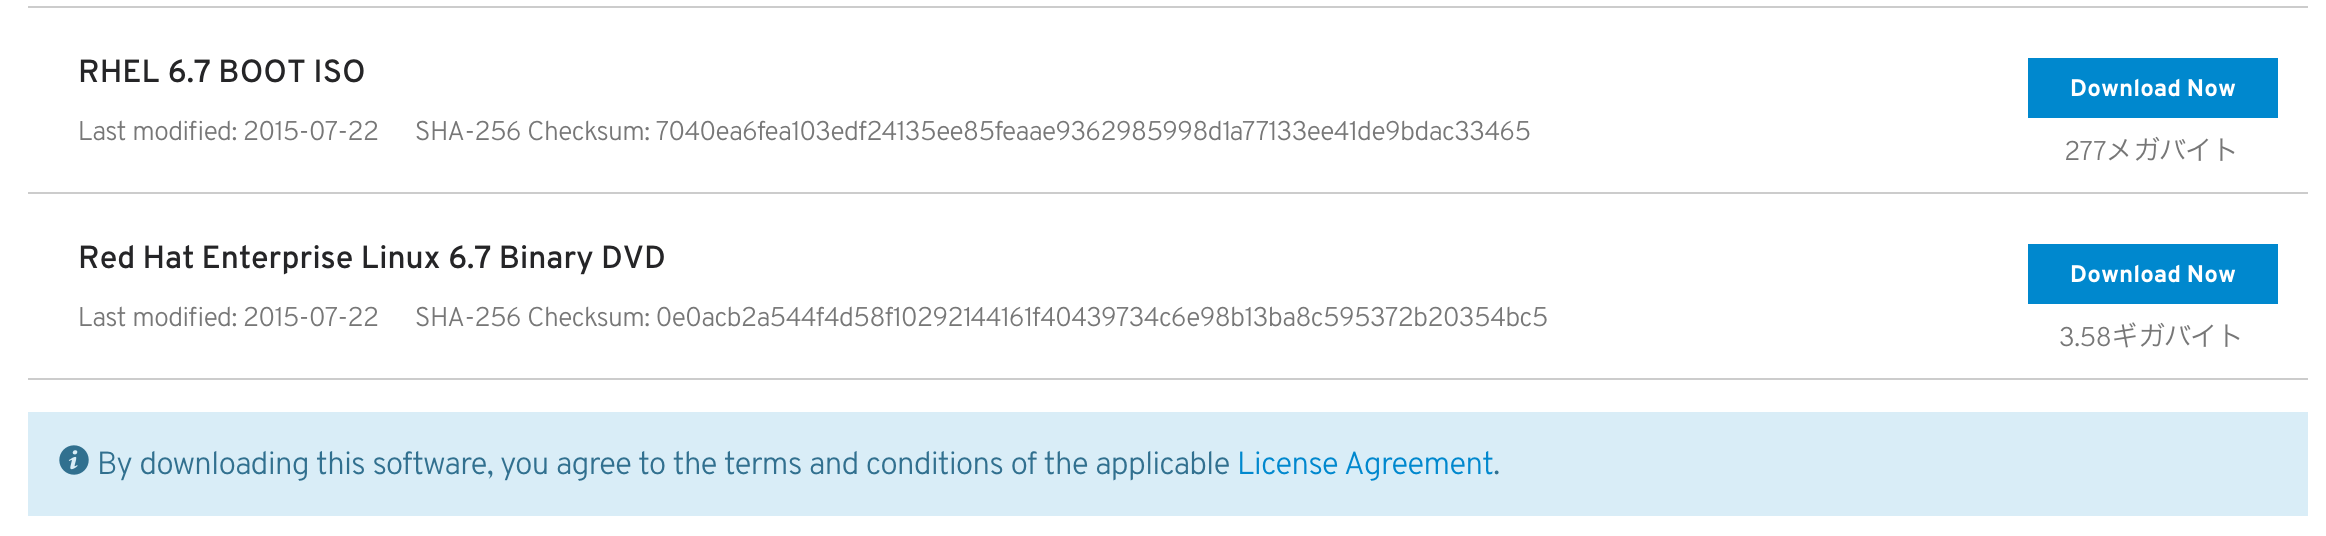Viewport: 2326px width, 536px height.
Task: Click the Binary DVD checksum value starting 0e0acb2
Action: click(1102, 317)
